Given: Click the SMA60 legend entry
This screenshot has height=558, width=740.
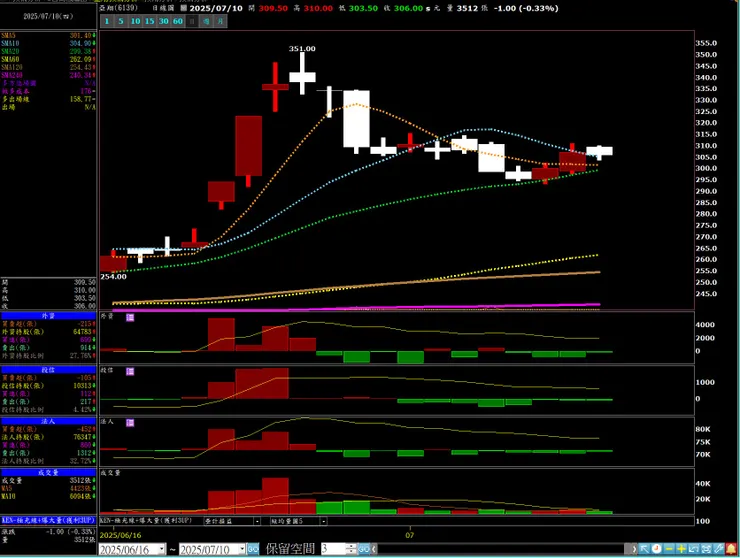Looking at the screenshot, I should tap(48, 59).
